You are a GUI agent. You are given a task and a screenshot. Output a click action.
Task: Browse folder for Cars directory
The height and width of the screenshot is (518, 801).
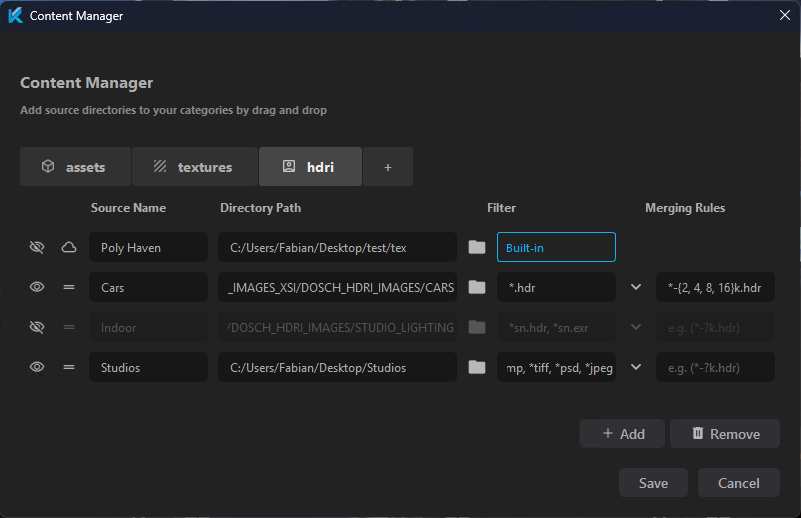click(x=477, y=287)
